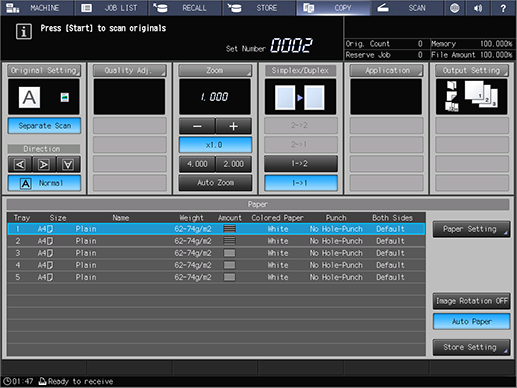Select right-facing original direction icon

click(44, 164)
